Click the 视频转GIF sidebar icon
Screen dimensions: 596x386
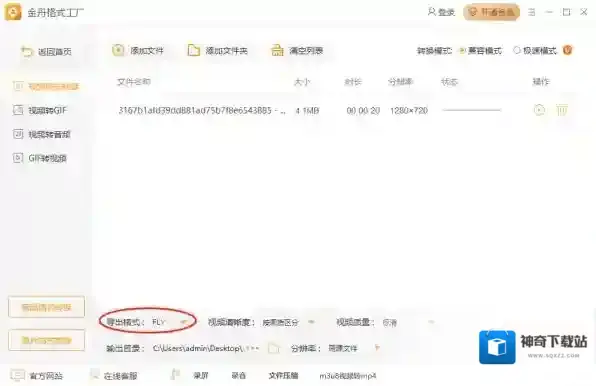18,110
